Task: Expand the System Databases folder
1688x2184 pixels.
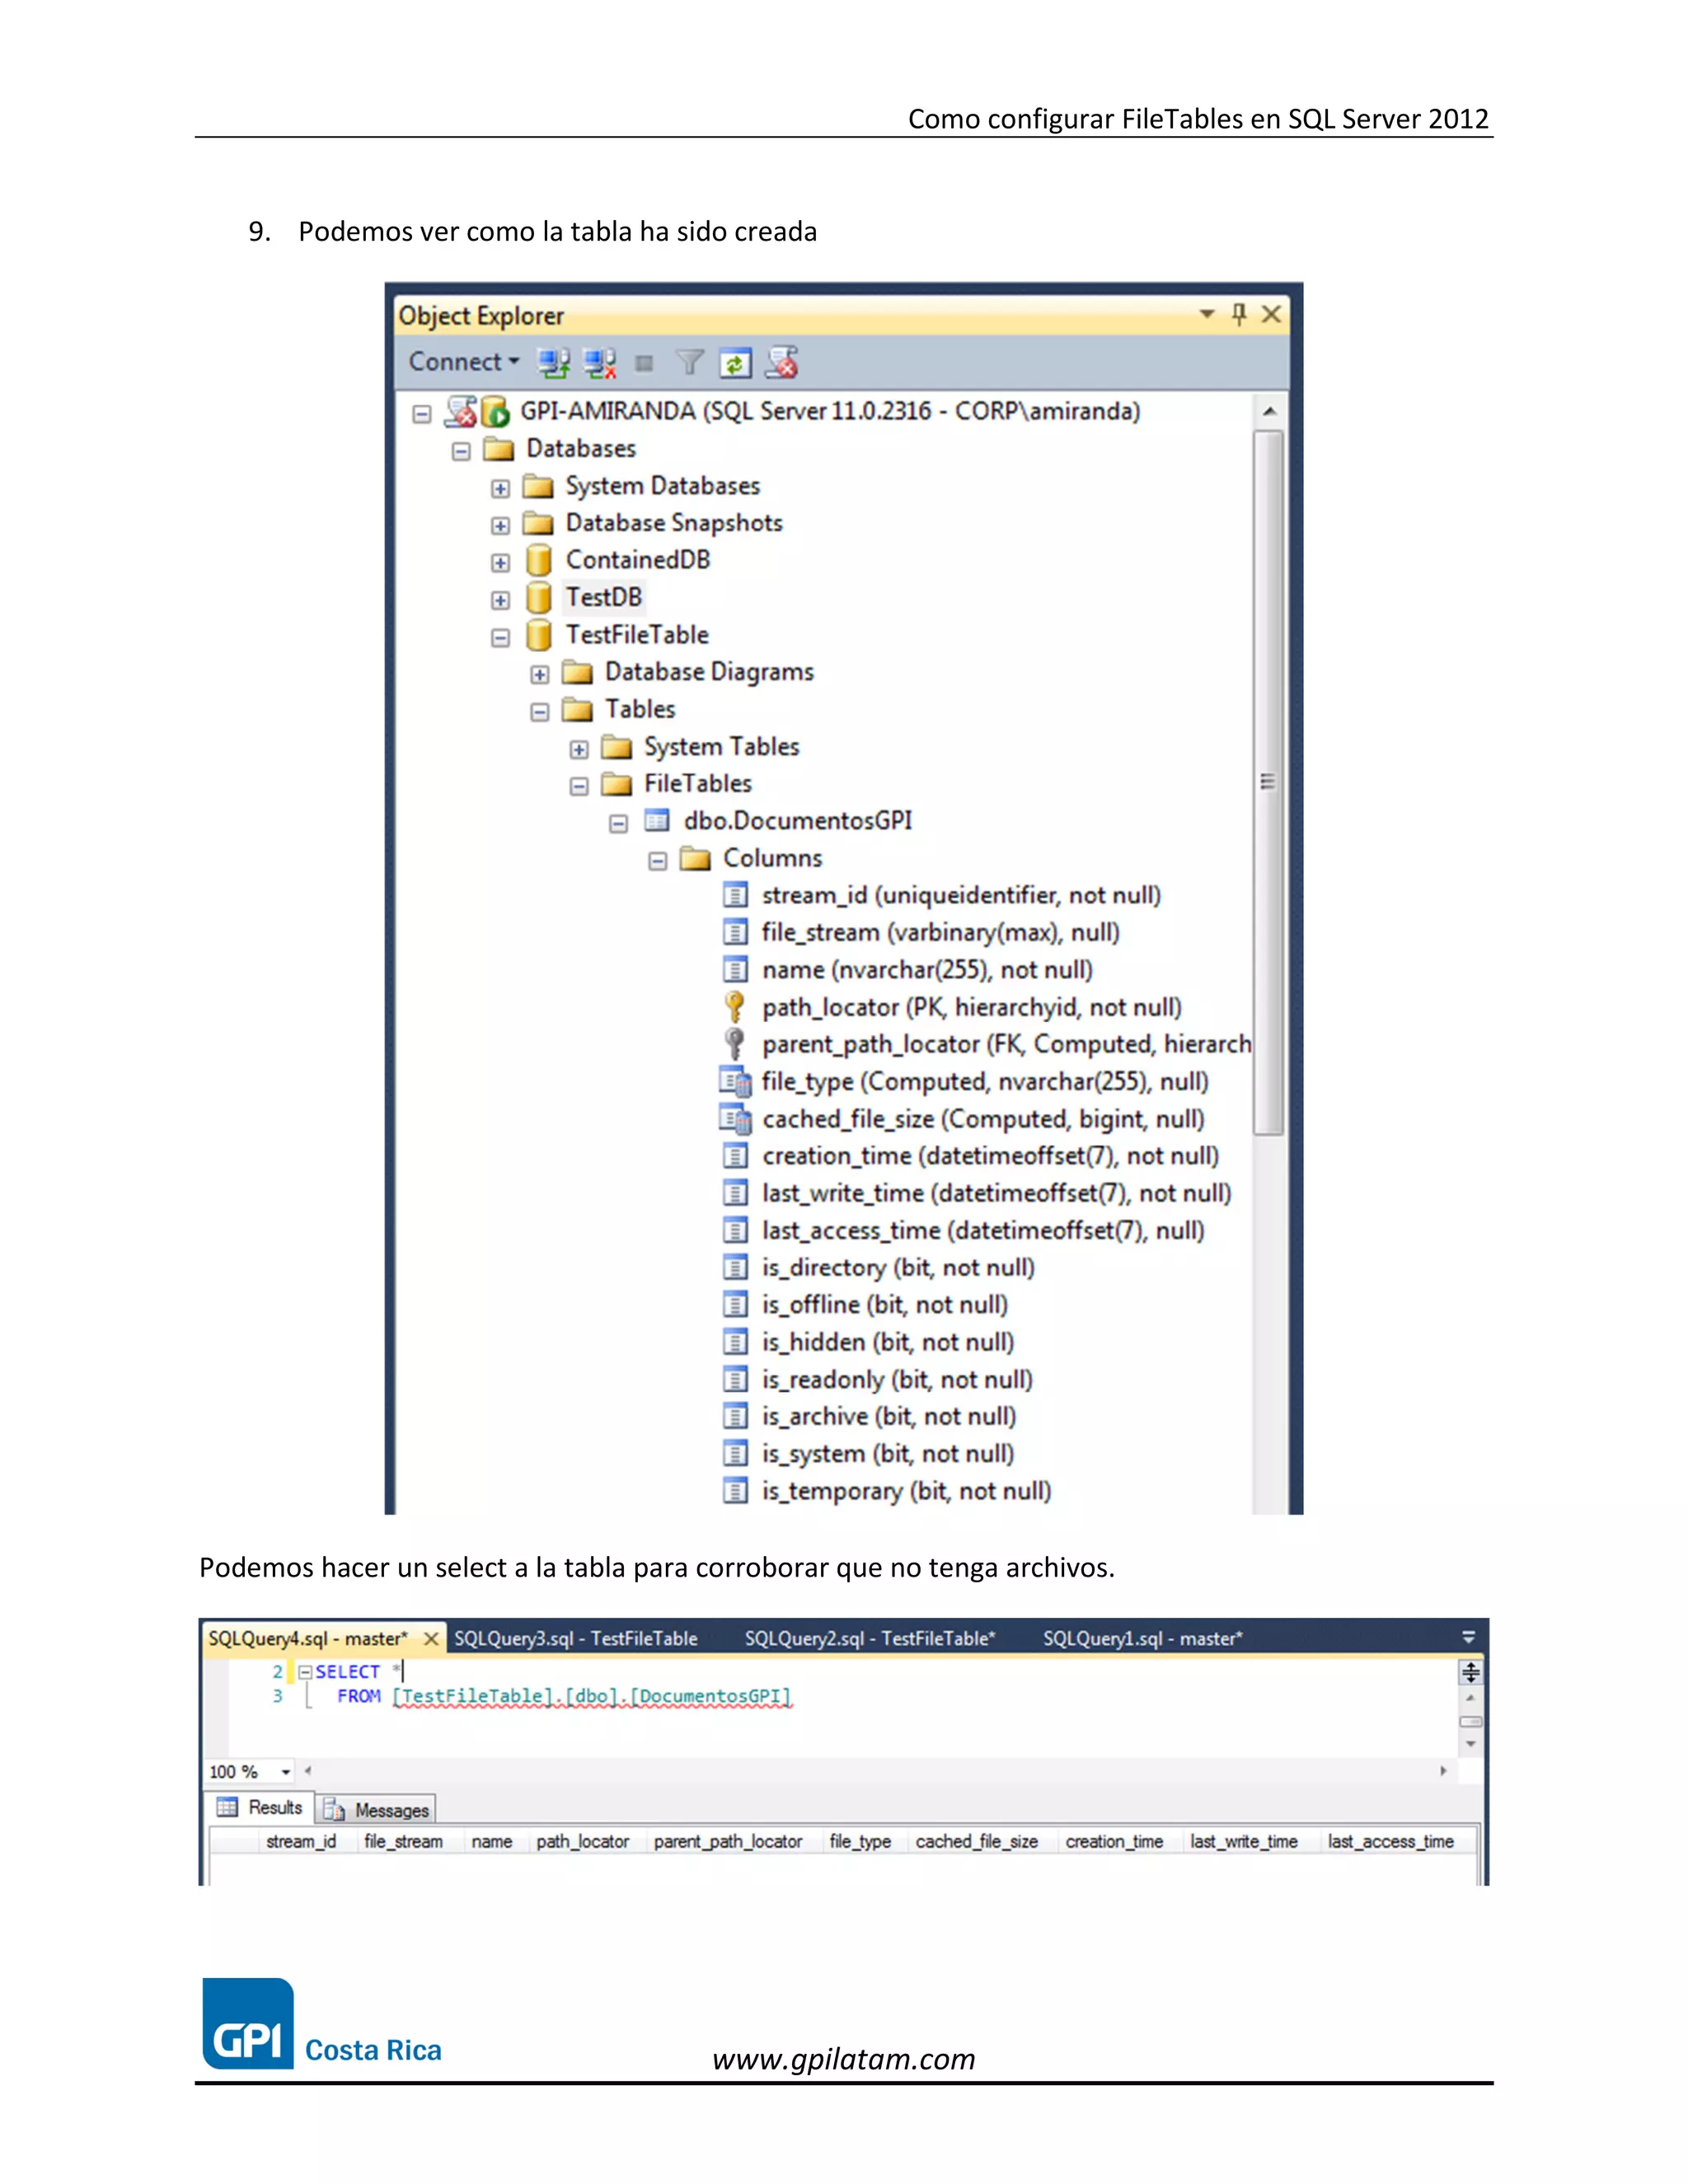Action: (x=501, y=488)
